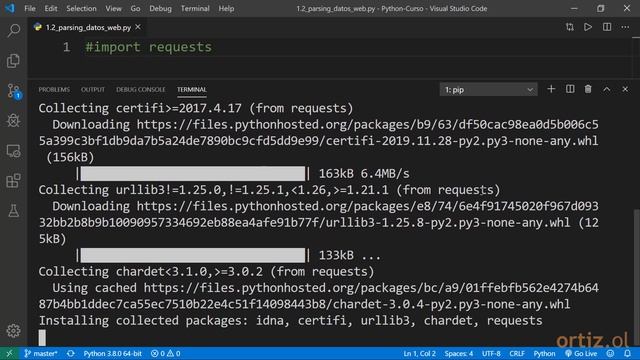Screen dimensions: 640x360
Task: Switch to the PROBLEMS panel tab
Action: click(54, 89)
